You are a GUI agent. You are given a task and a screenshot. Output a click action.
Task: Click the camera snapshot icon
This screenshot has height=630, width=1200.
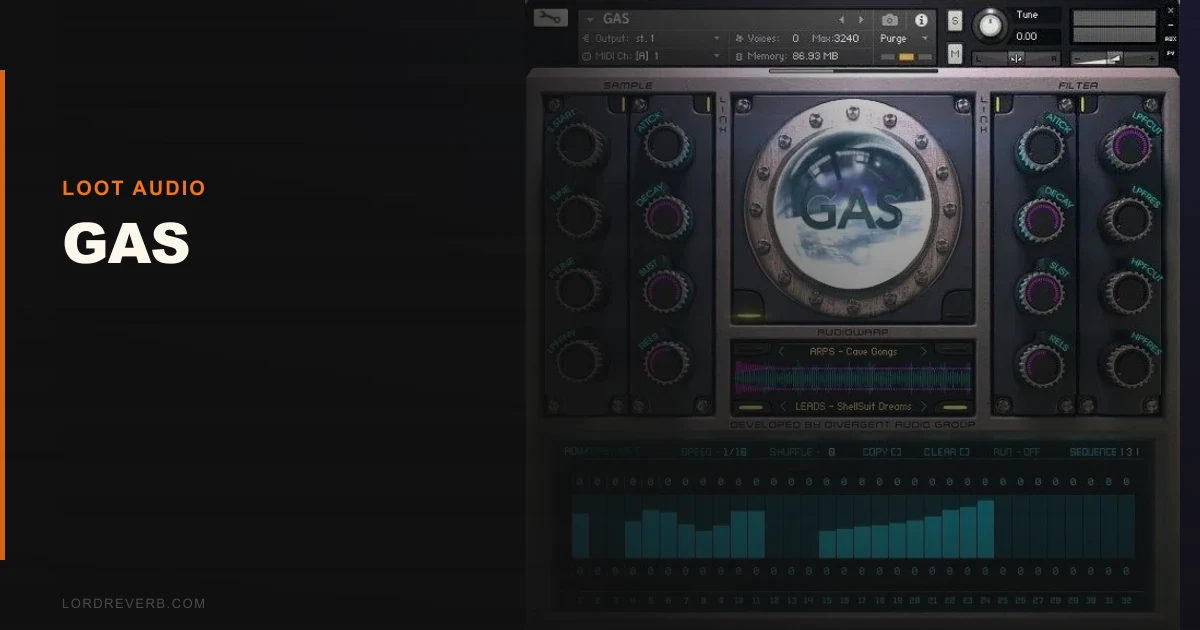tap(890, 19)
